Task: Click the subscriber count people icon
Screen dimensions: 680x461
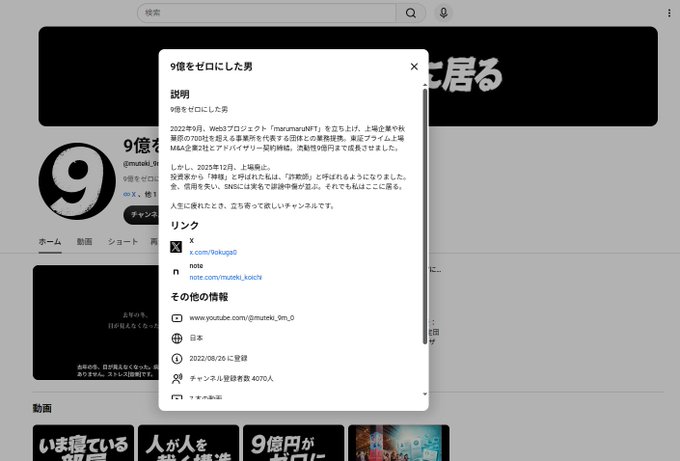Action: click(x=177, y=379)
